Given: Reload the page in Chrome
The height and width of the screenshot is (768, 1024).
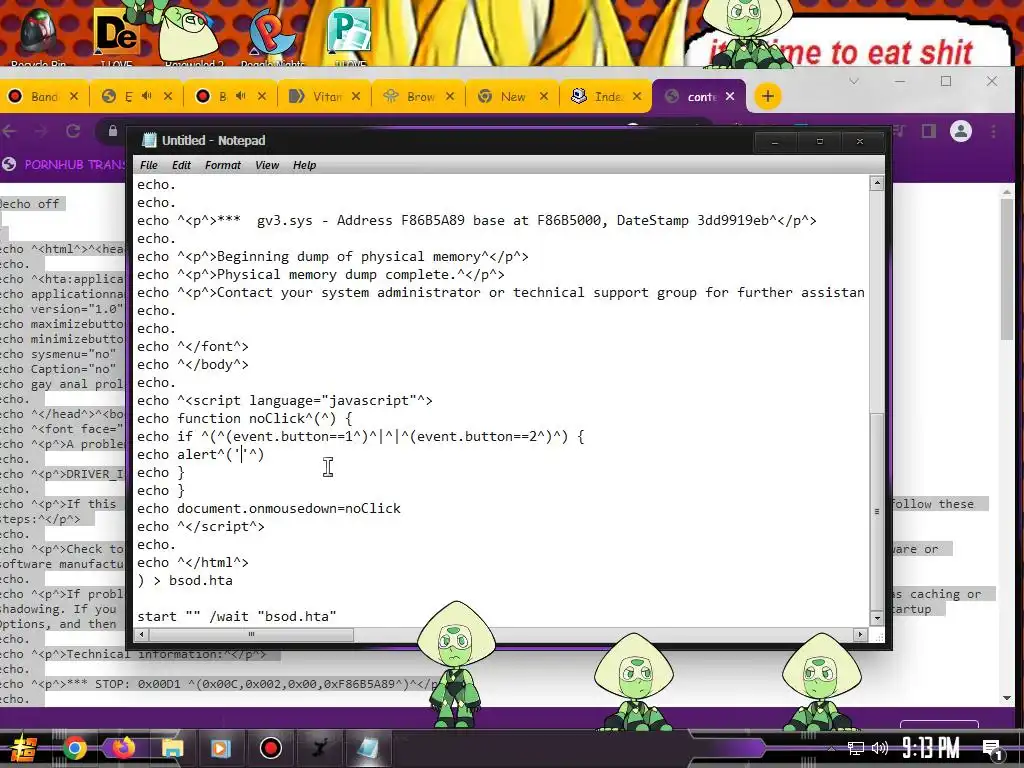Looking at the screenshot, I should tap(72, 131).
